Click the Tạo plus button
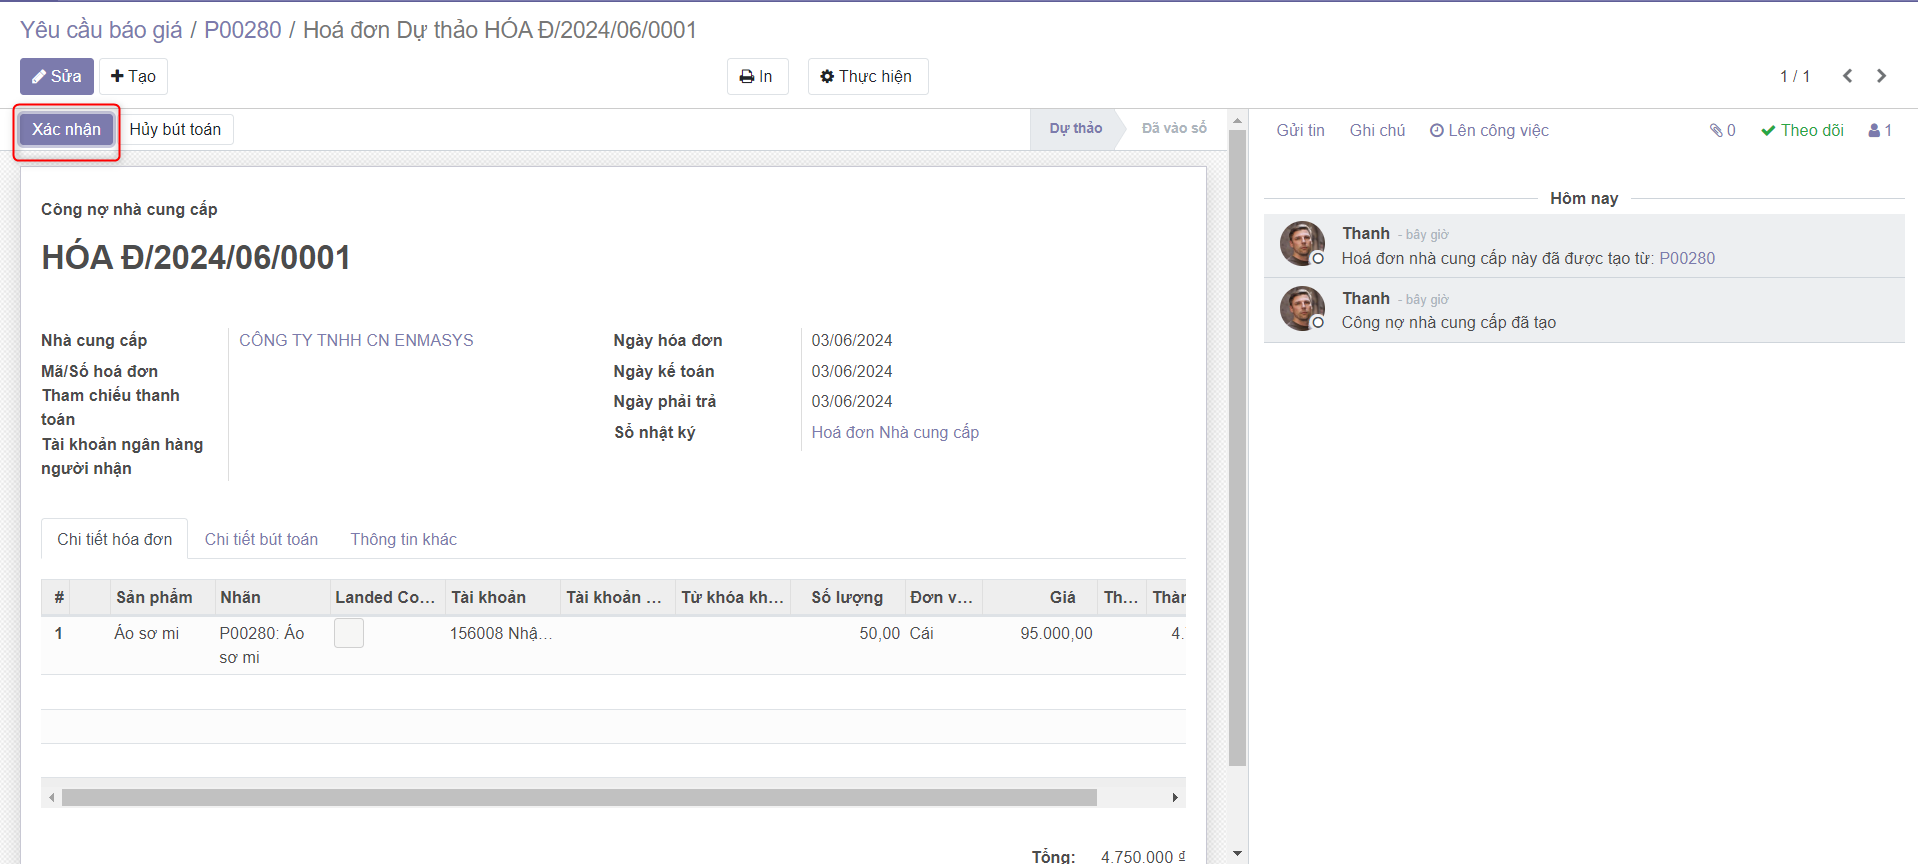 point(133,76)
